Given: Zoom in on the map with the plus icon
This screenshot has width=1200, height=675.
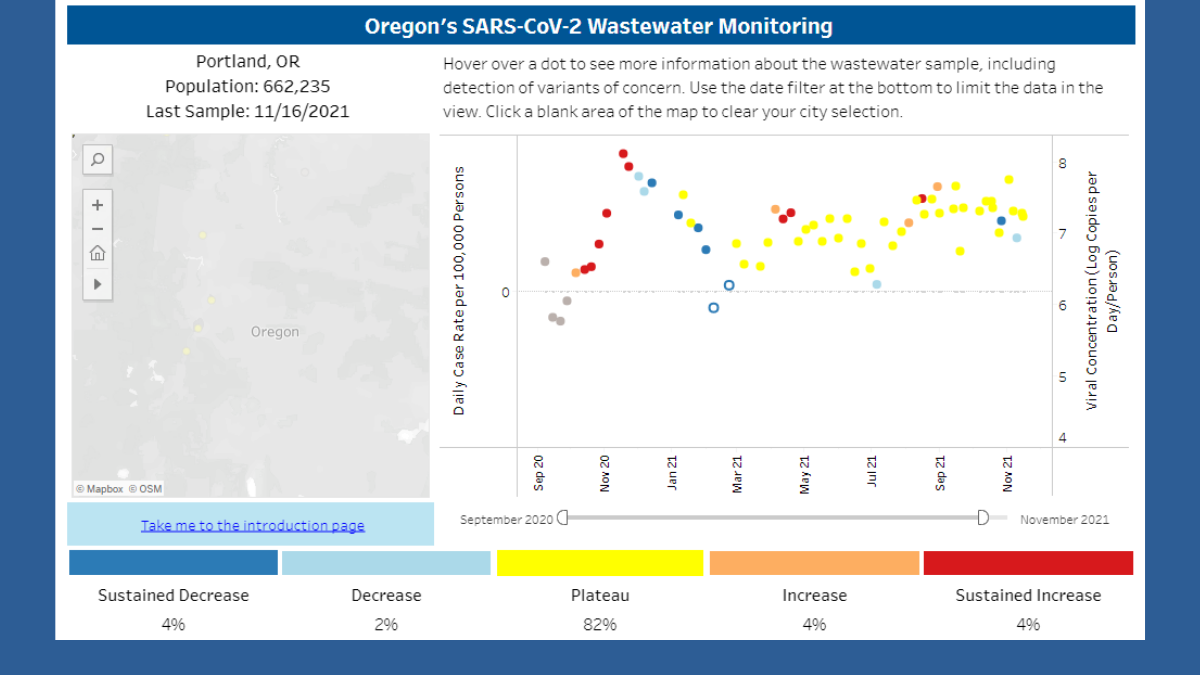Looking at the screenshot, I should click(97, 204).
